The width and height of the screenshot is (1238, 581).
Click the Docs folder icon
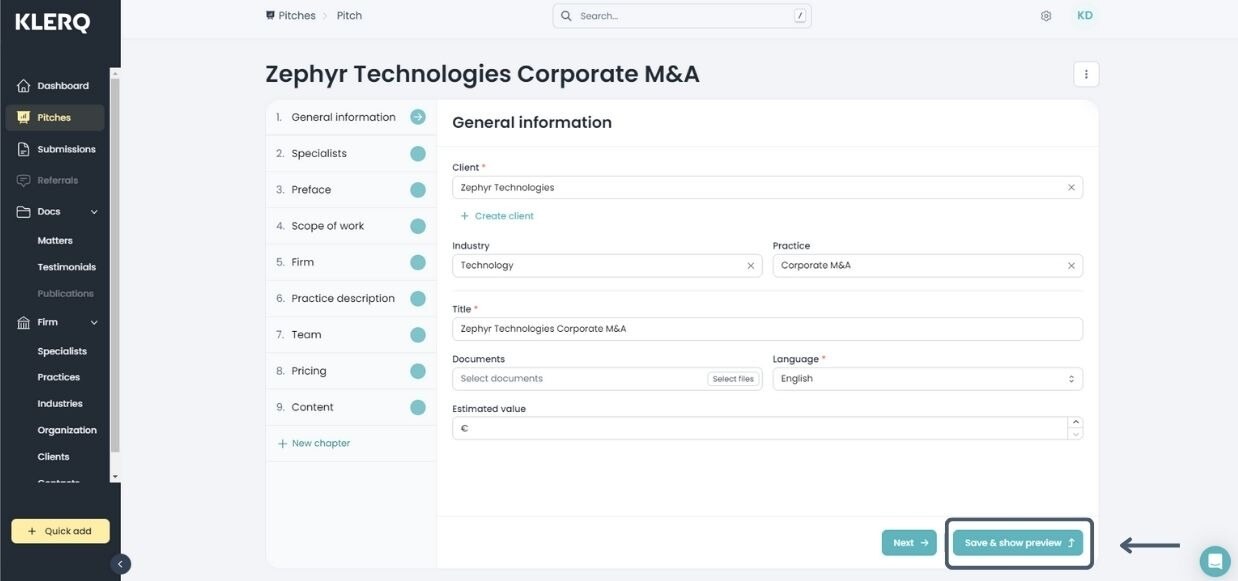click(23, 212)
